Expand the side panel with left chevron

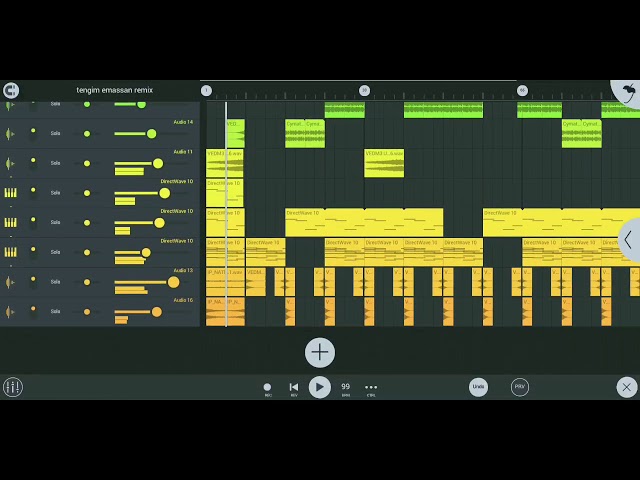(629, 240)
